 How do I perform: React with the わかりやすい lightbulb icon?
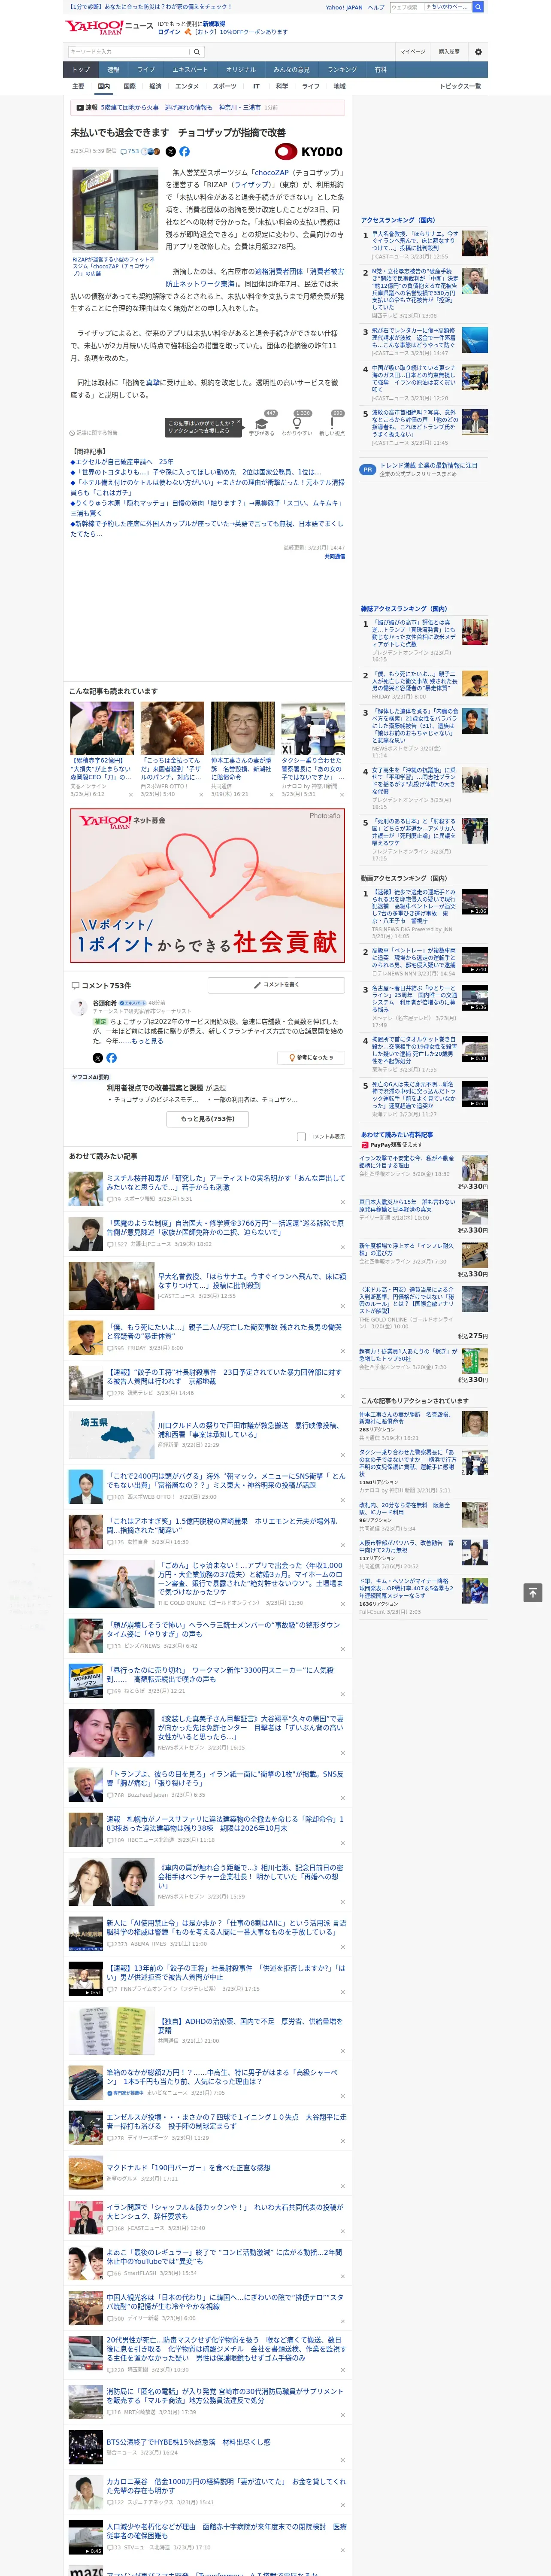tap(297, 424)
